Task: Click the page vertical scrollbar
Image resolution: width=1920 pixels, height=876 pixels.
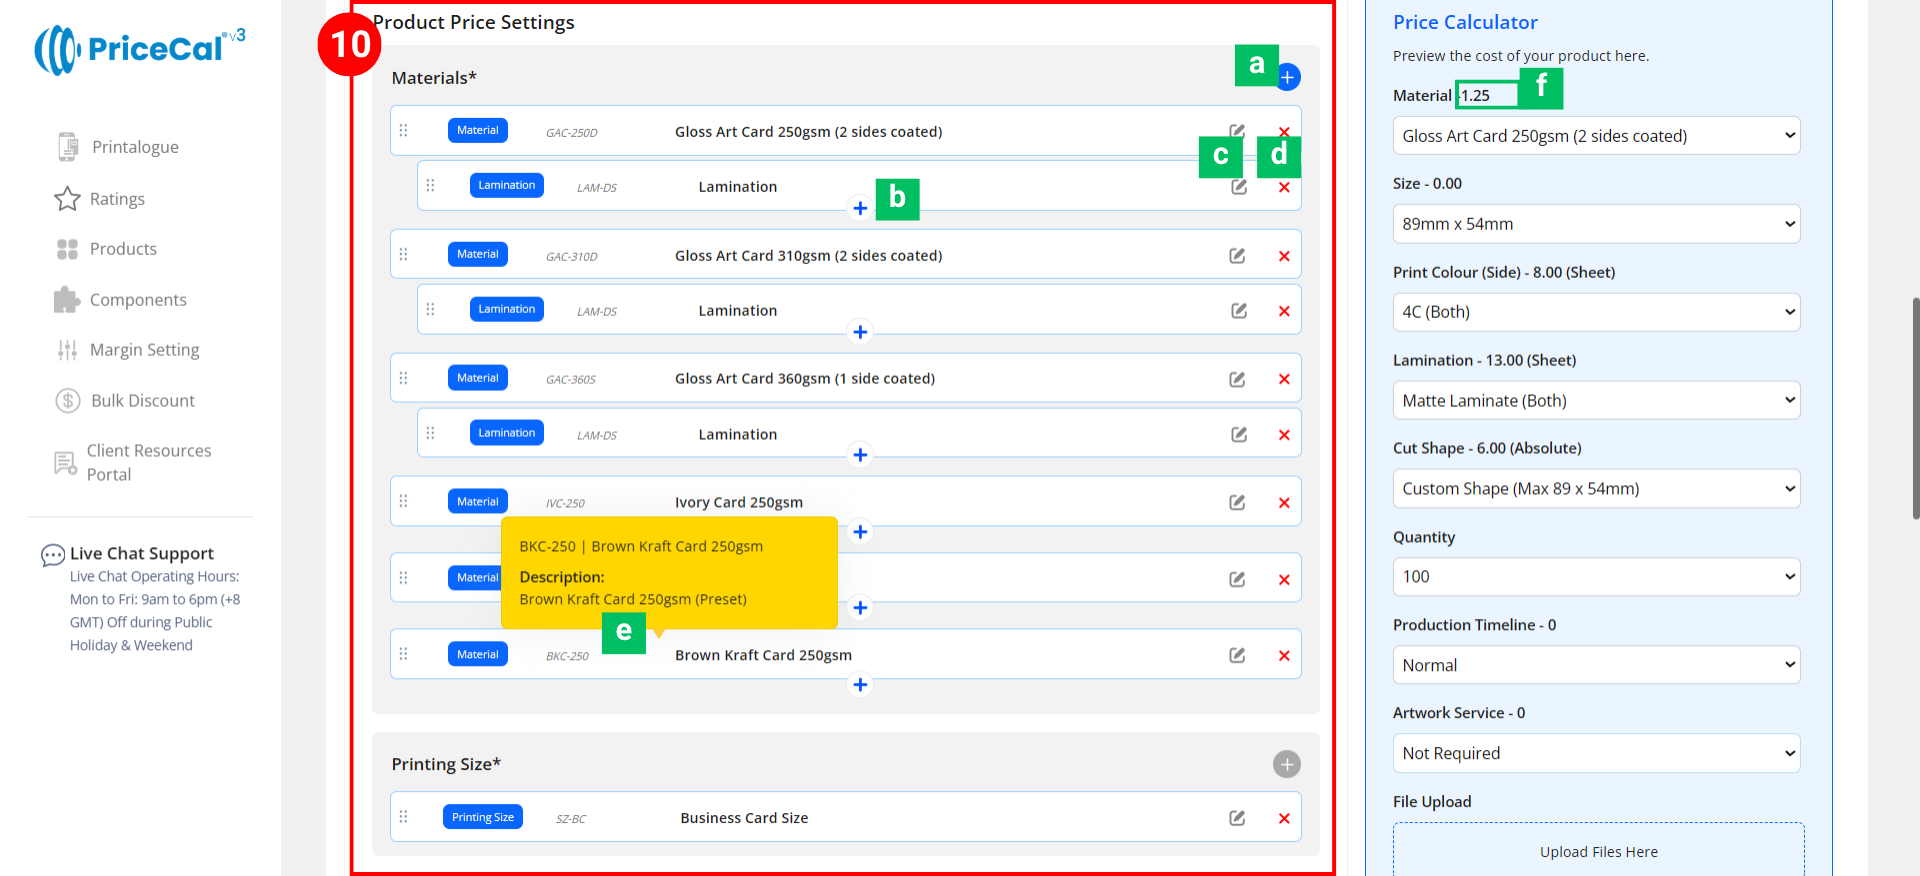Action: tap(1914, 408)
